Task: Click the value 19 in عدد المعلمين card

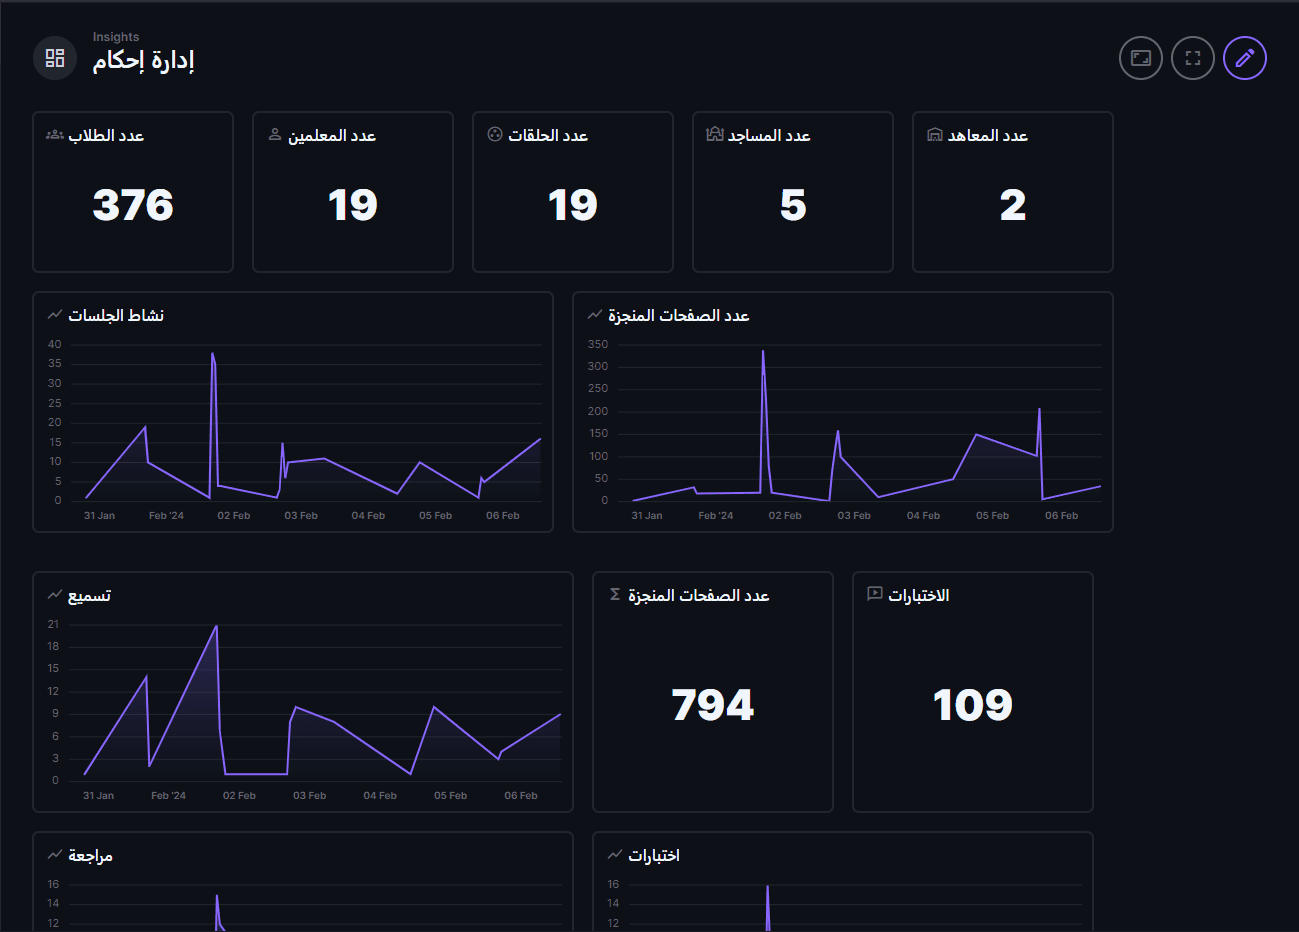Action: pyautogui.click(x=353, y=205)
